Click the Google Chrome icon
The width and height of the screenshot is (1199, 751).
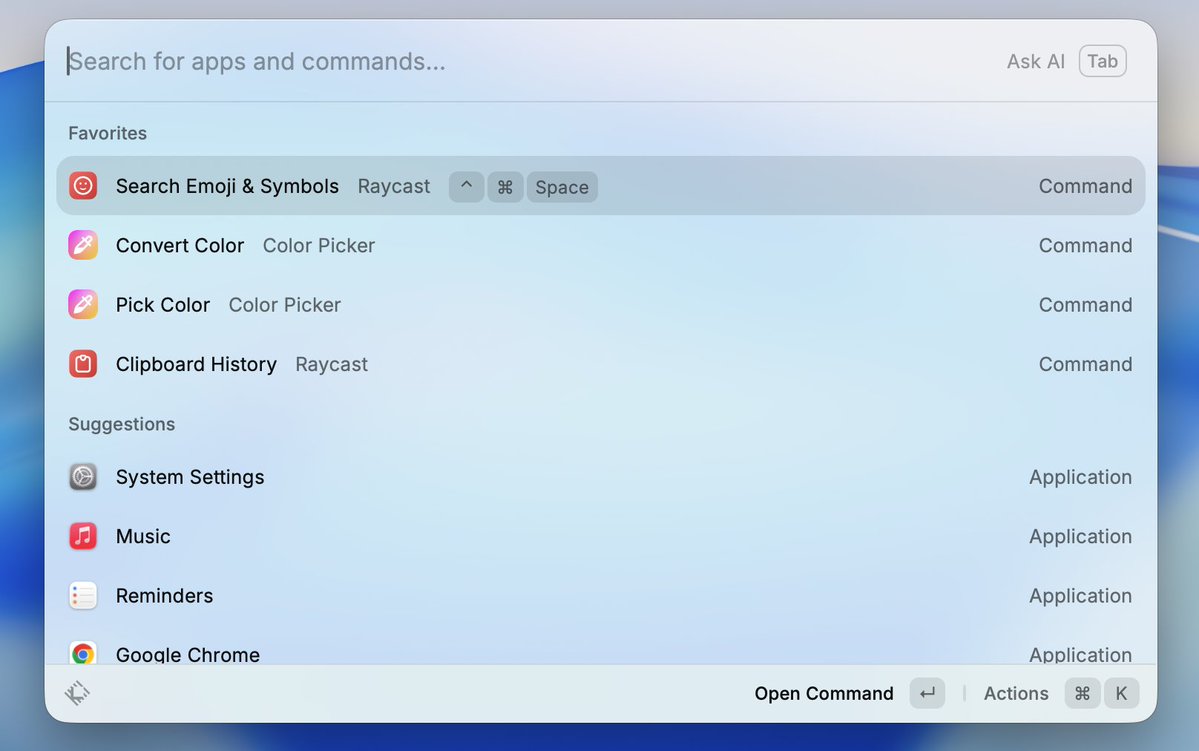(83, 653)
